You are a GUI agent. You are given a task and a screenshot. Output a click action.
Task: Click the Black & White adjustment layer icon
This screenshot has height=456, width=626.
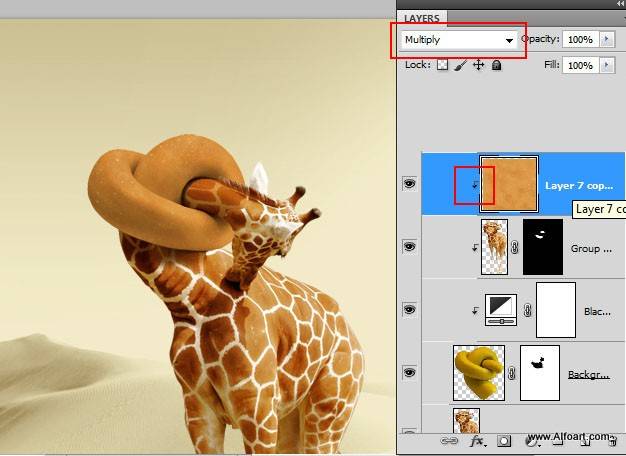point(500,309)
